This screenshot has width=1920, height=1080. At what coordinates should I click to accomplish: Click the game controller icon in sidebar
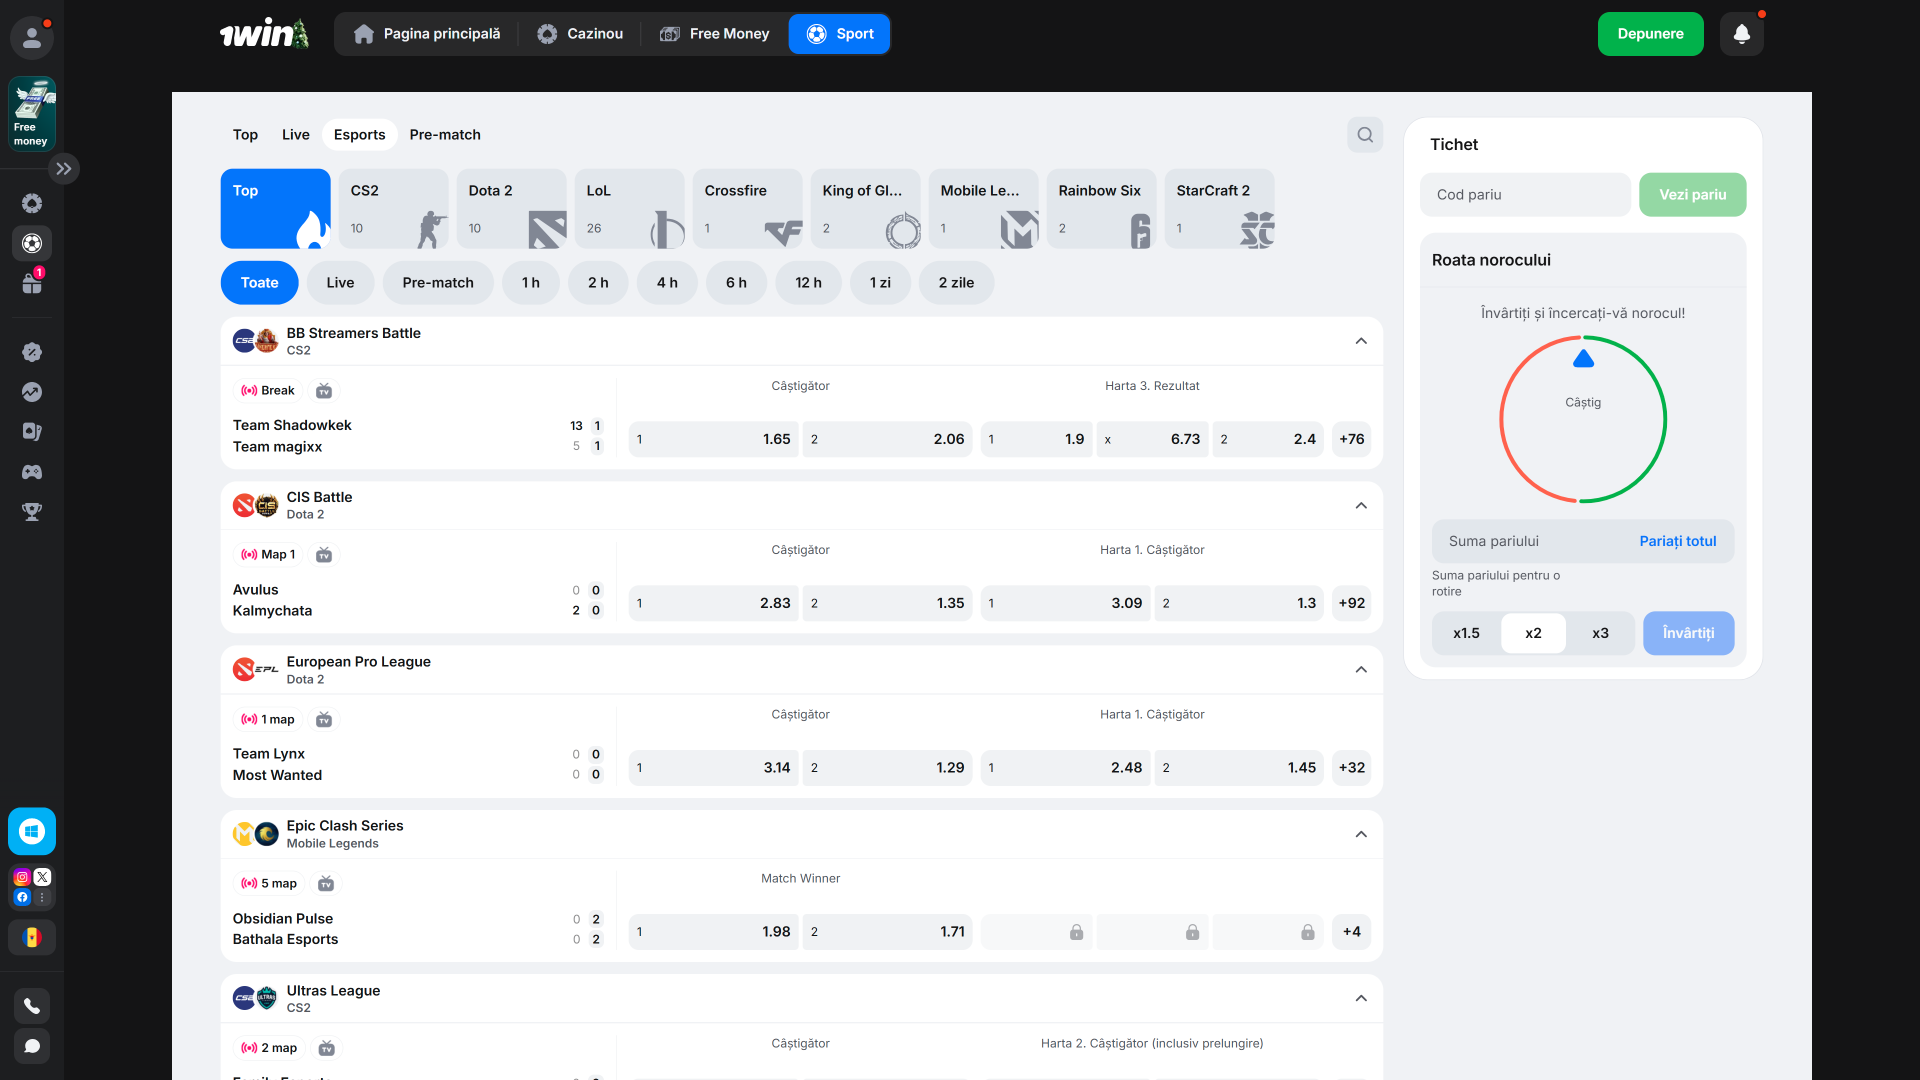click(x=32, y=472)
